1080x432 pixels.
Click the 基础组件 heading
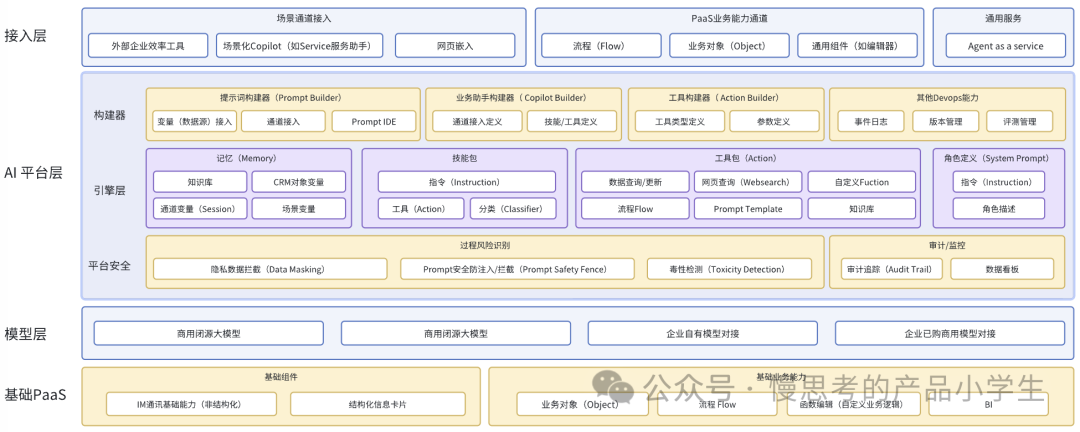click(280, 378)
